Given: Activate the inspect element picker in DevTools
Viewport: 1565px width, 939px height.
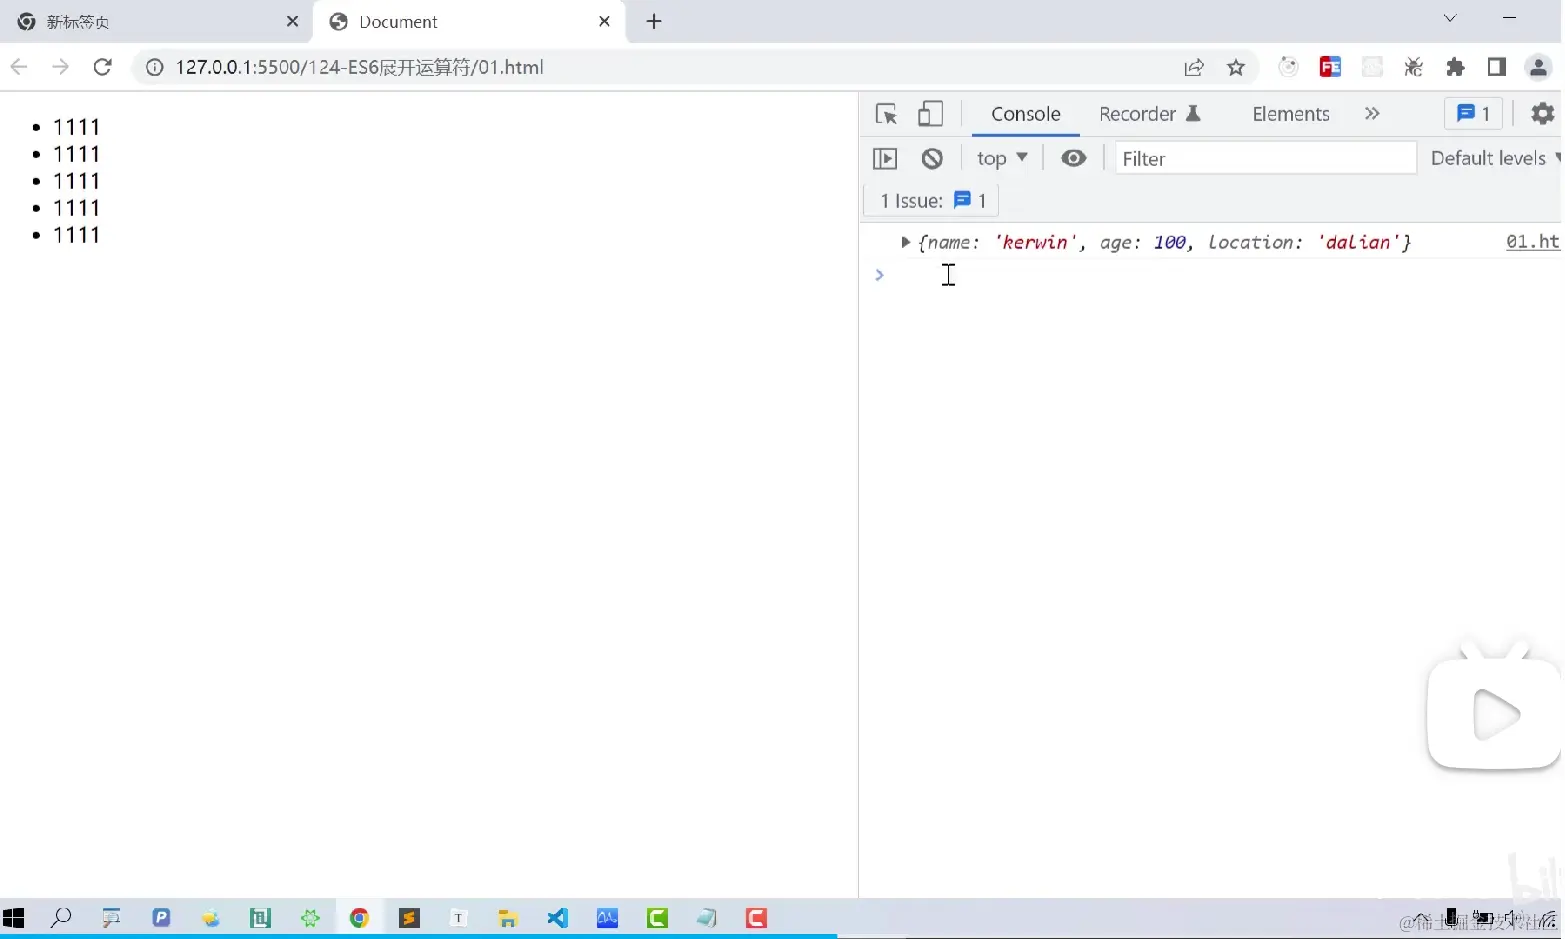Looking at the screenshot, I should click(x=886, y=114).
